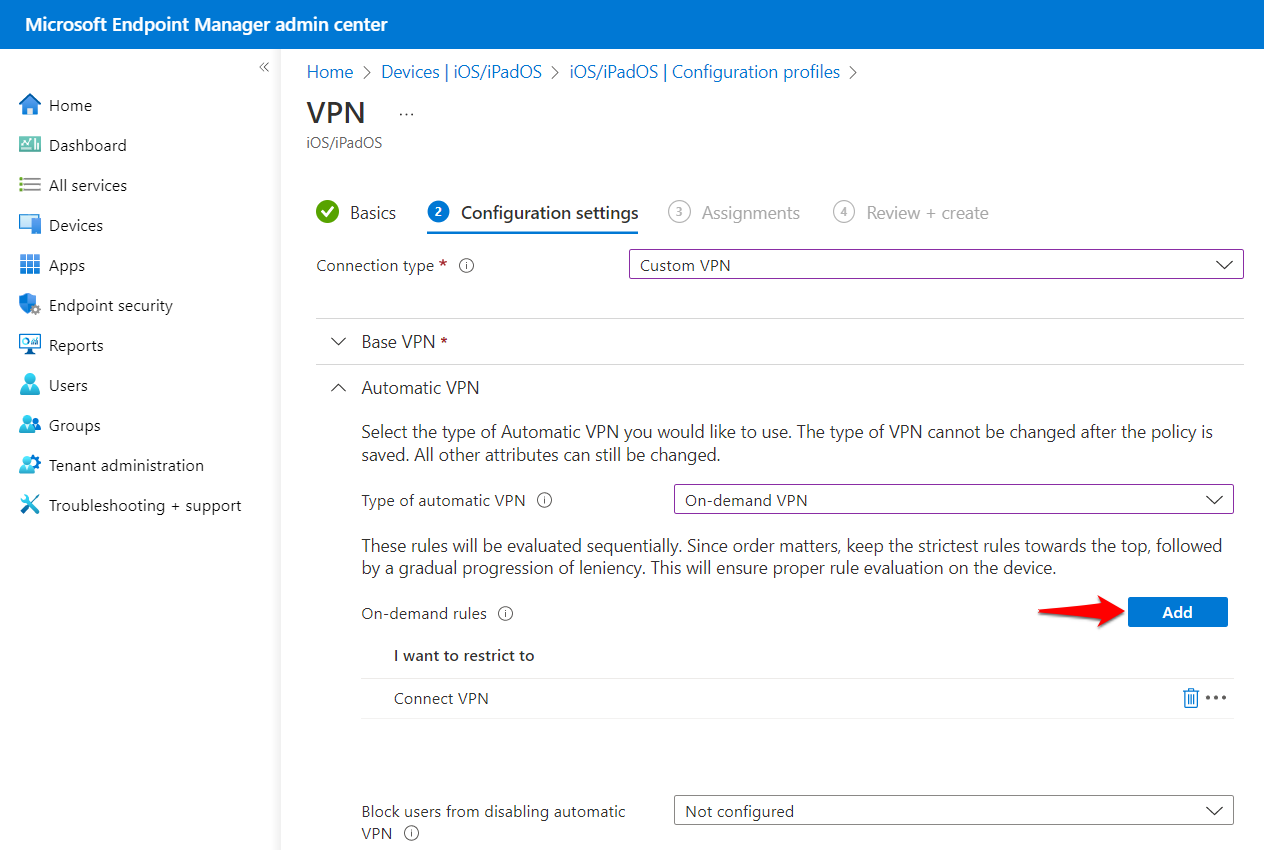Switch to the Assignments tab
1264x850 pixels.
pos(748,212)
